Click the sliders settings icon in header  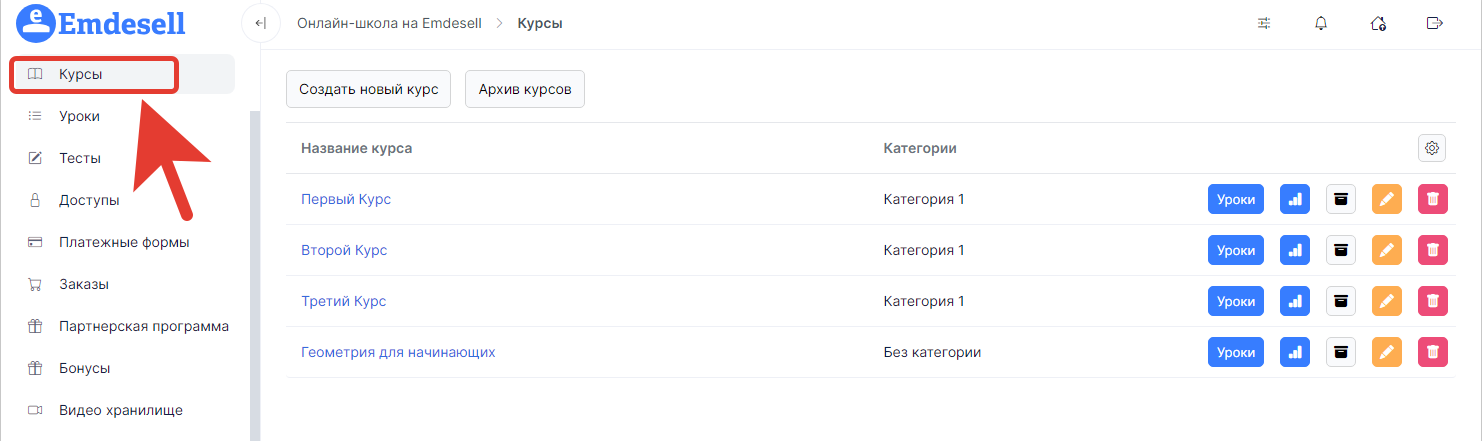(1264, 23)
